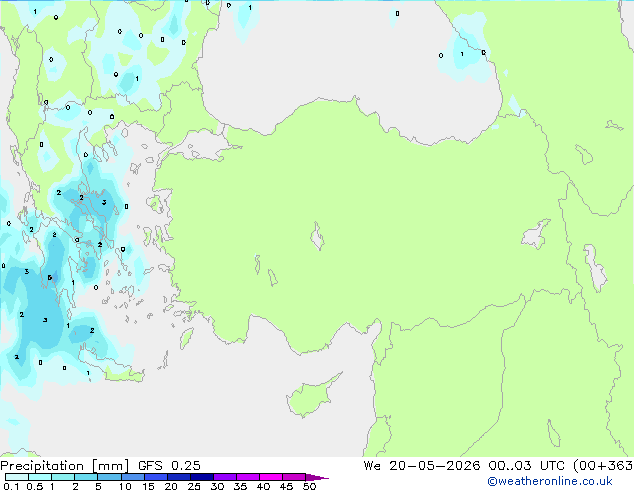The width and height of the screenshot is (634, 490).
Task: Pick the 2–5 mm legend swatch
Action: [86, 477]
